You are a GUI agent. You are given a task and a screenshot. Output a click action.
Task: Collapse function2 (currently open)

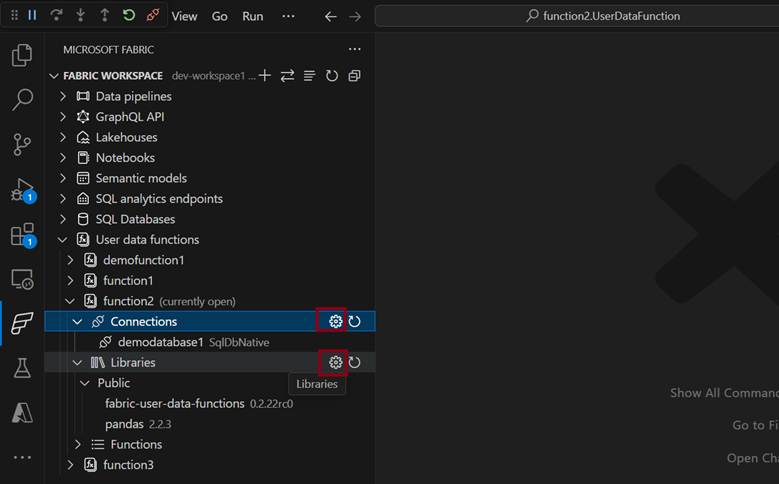click(x=70, y=301)
